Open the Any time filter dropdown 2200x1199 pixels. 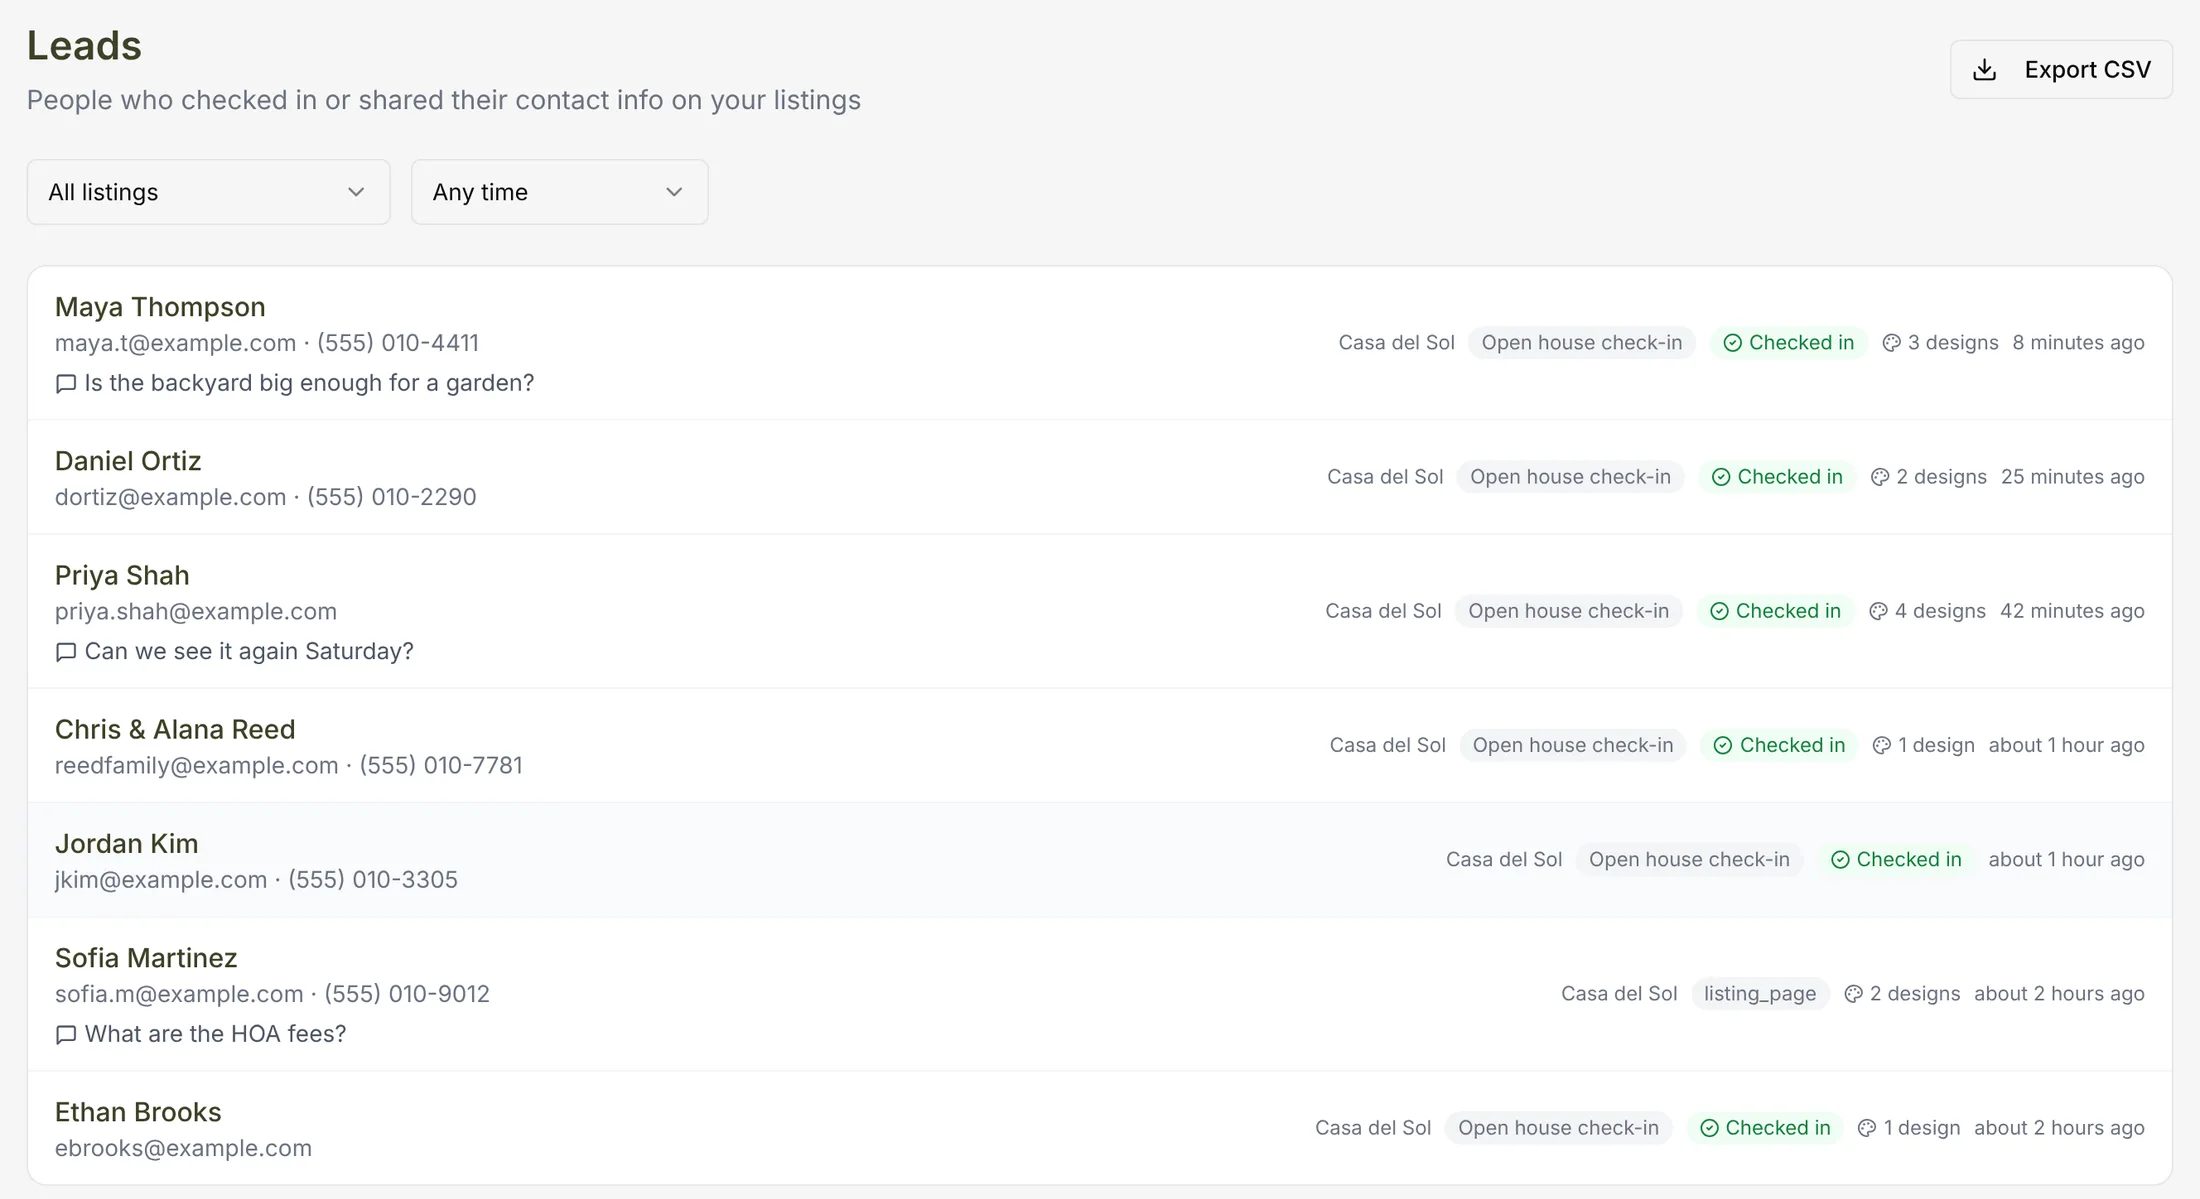click(559, 192)
